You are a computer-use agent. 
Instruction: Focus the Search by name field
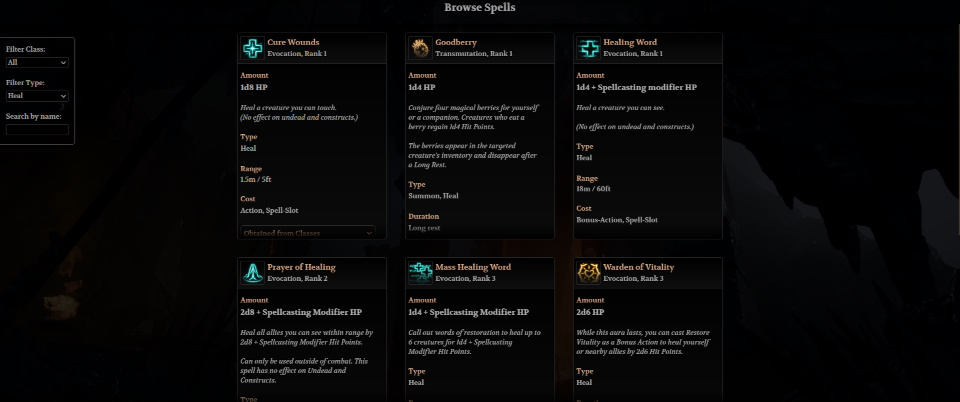[x=37, y=130]
